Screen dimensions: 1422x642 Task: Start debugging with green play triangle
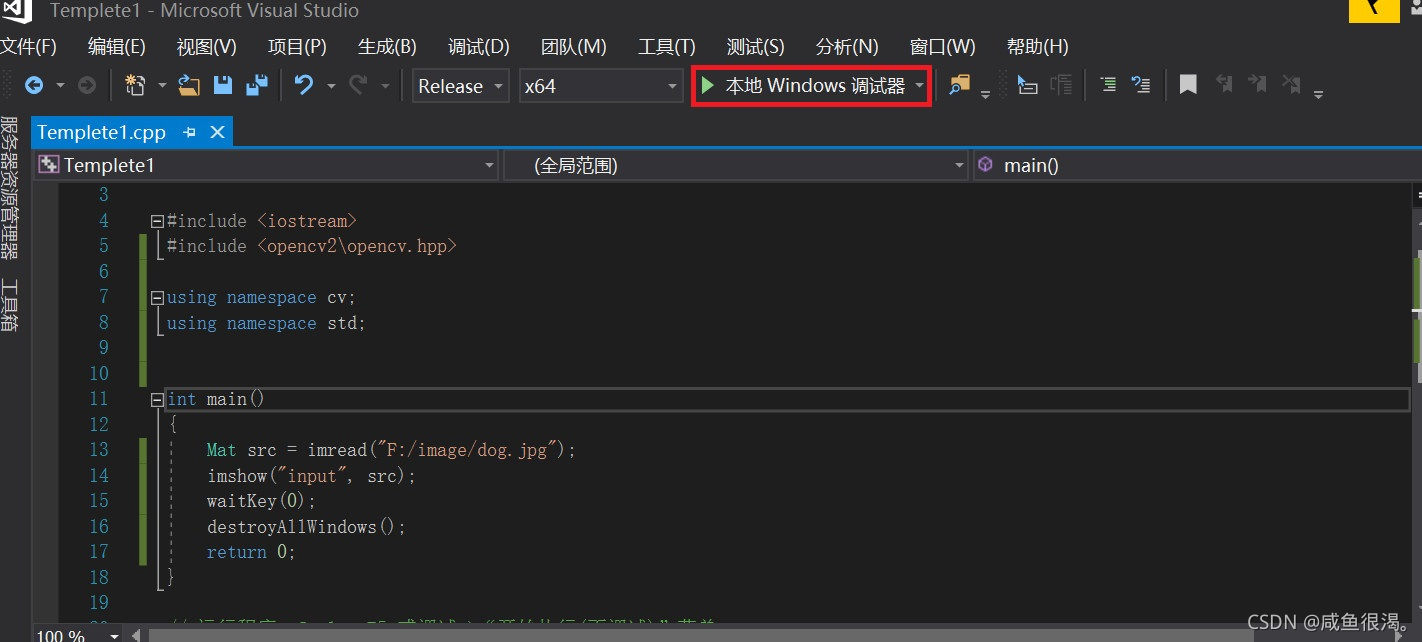pyautogui.click(x=707, y=86)
